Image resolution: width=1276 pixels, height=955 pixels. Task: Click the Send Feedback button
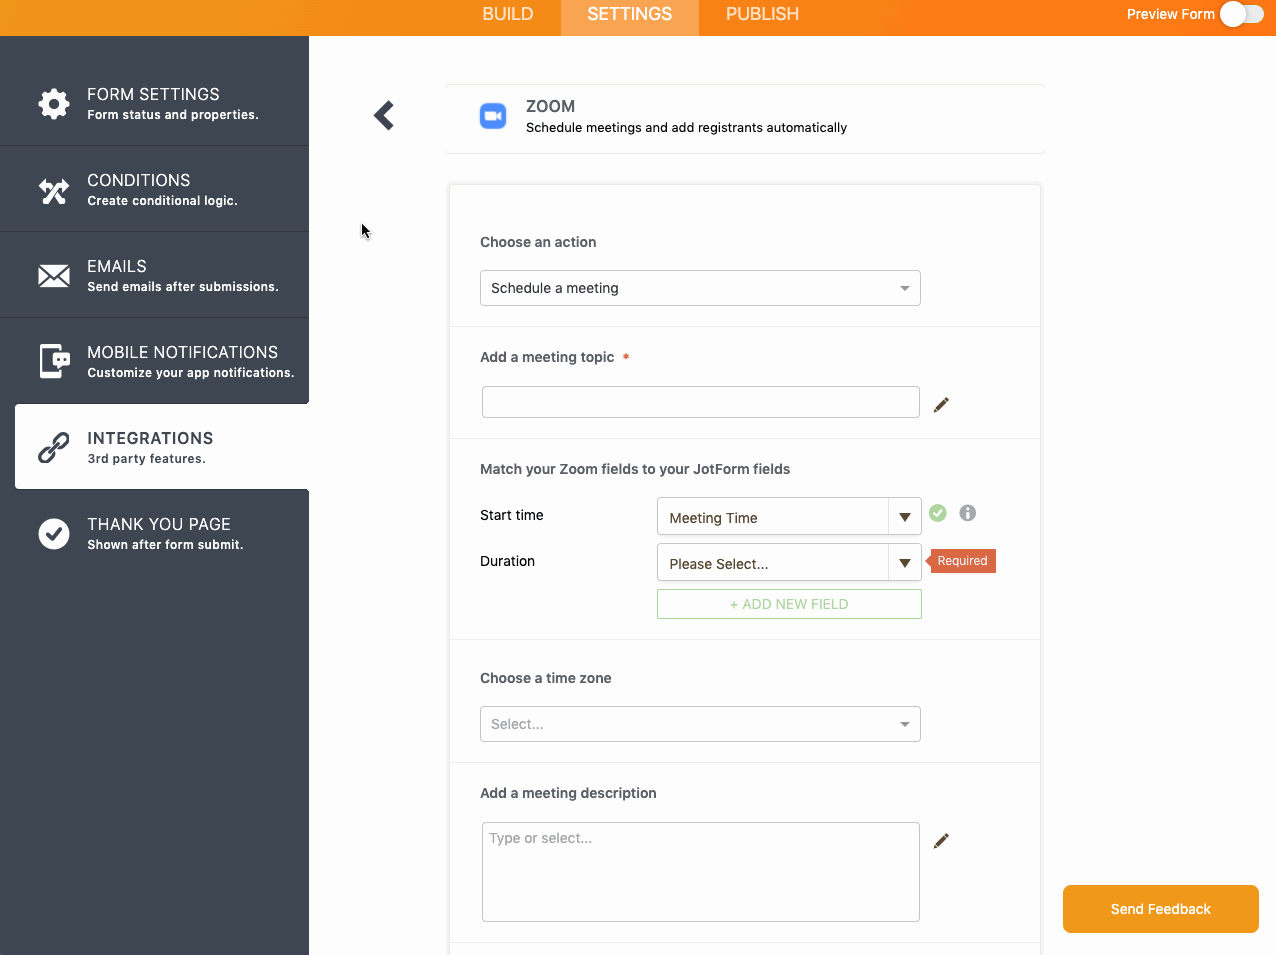(1160, 909)
